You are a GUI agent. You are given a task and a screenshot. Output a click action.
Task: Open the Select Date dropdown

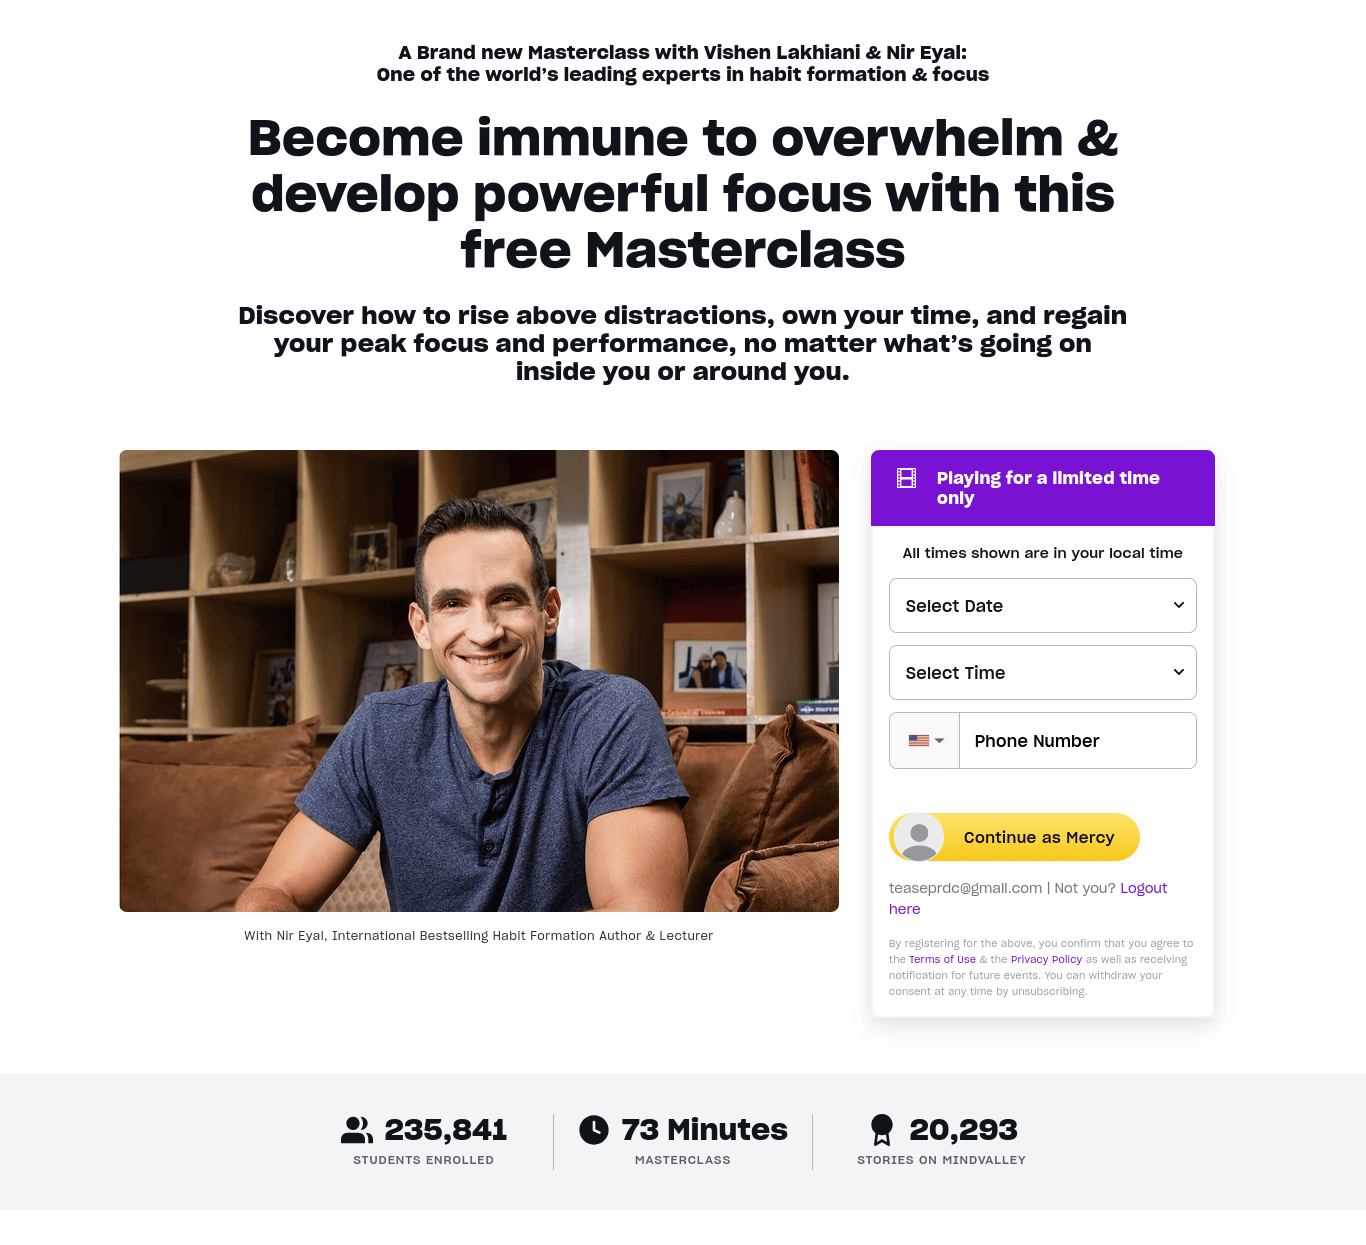tap(1043, 606)
